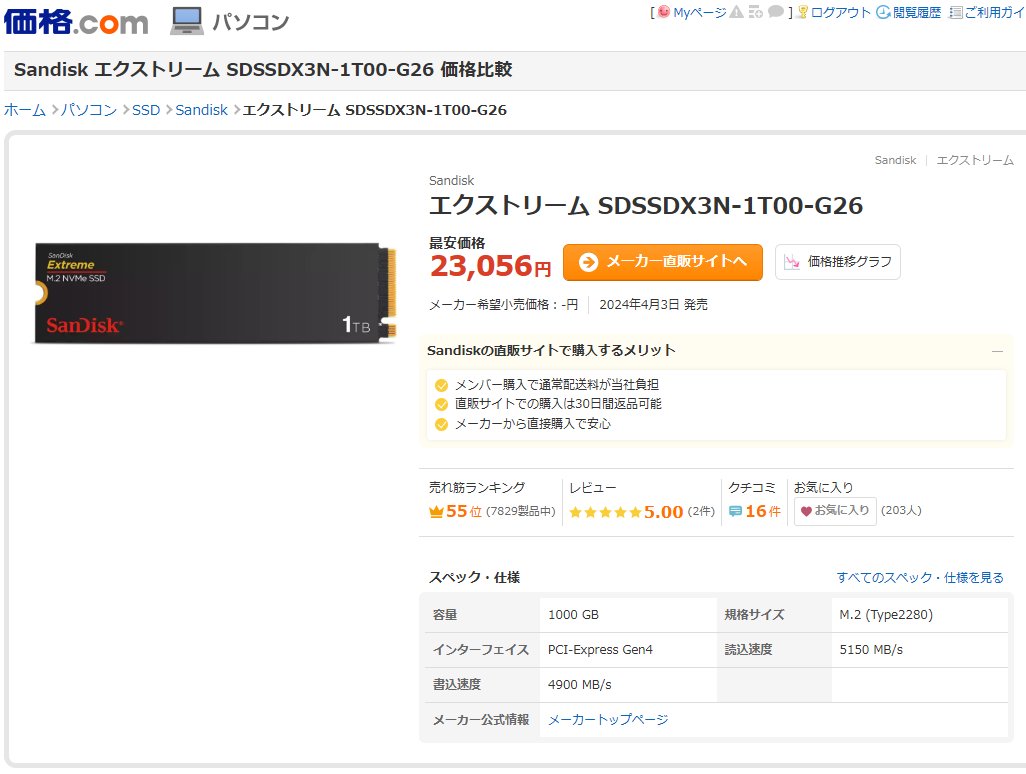Click the price trend chart icon
Viewport: 1026px width, 774px height.
pos(792,262)
